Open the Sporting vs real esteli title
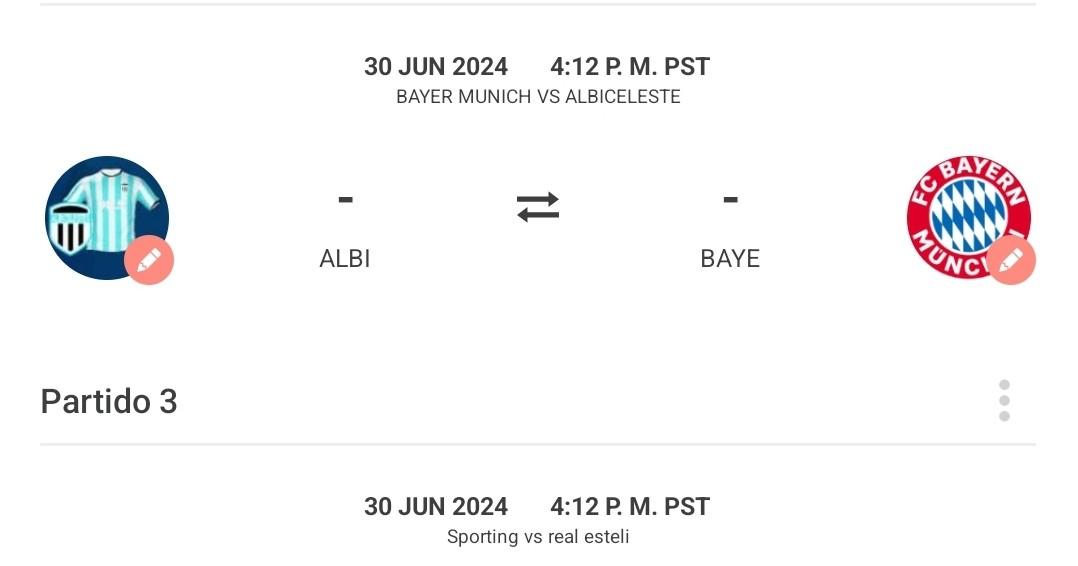The image size is (1078, 566). point(538,537)
